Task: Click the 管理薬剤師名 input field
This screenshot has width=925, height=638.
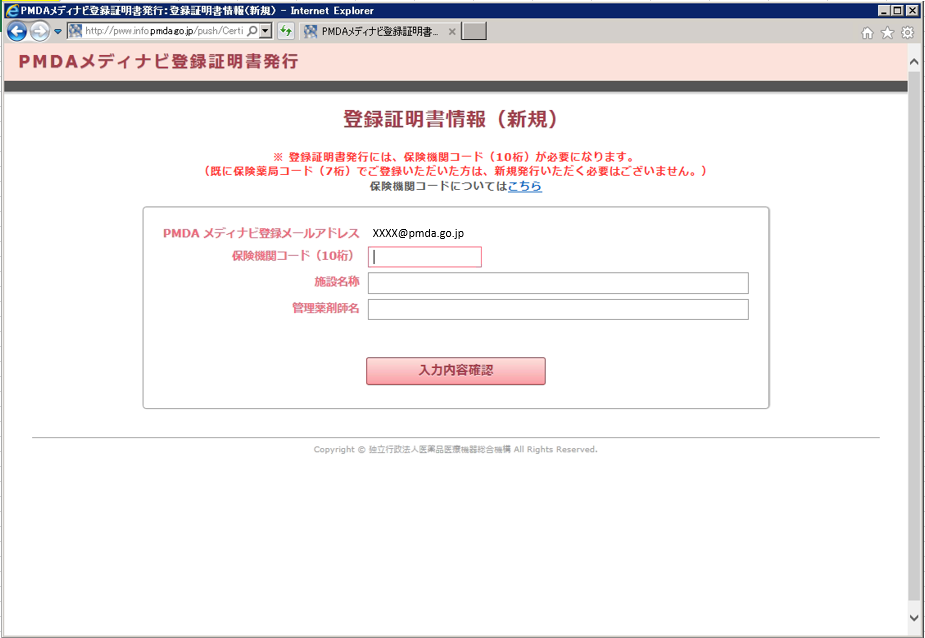Action: coord(558,309)
